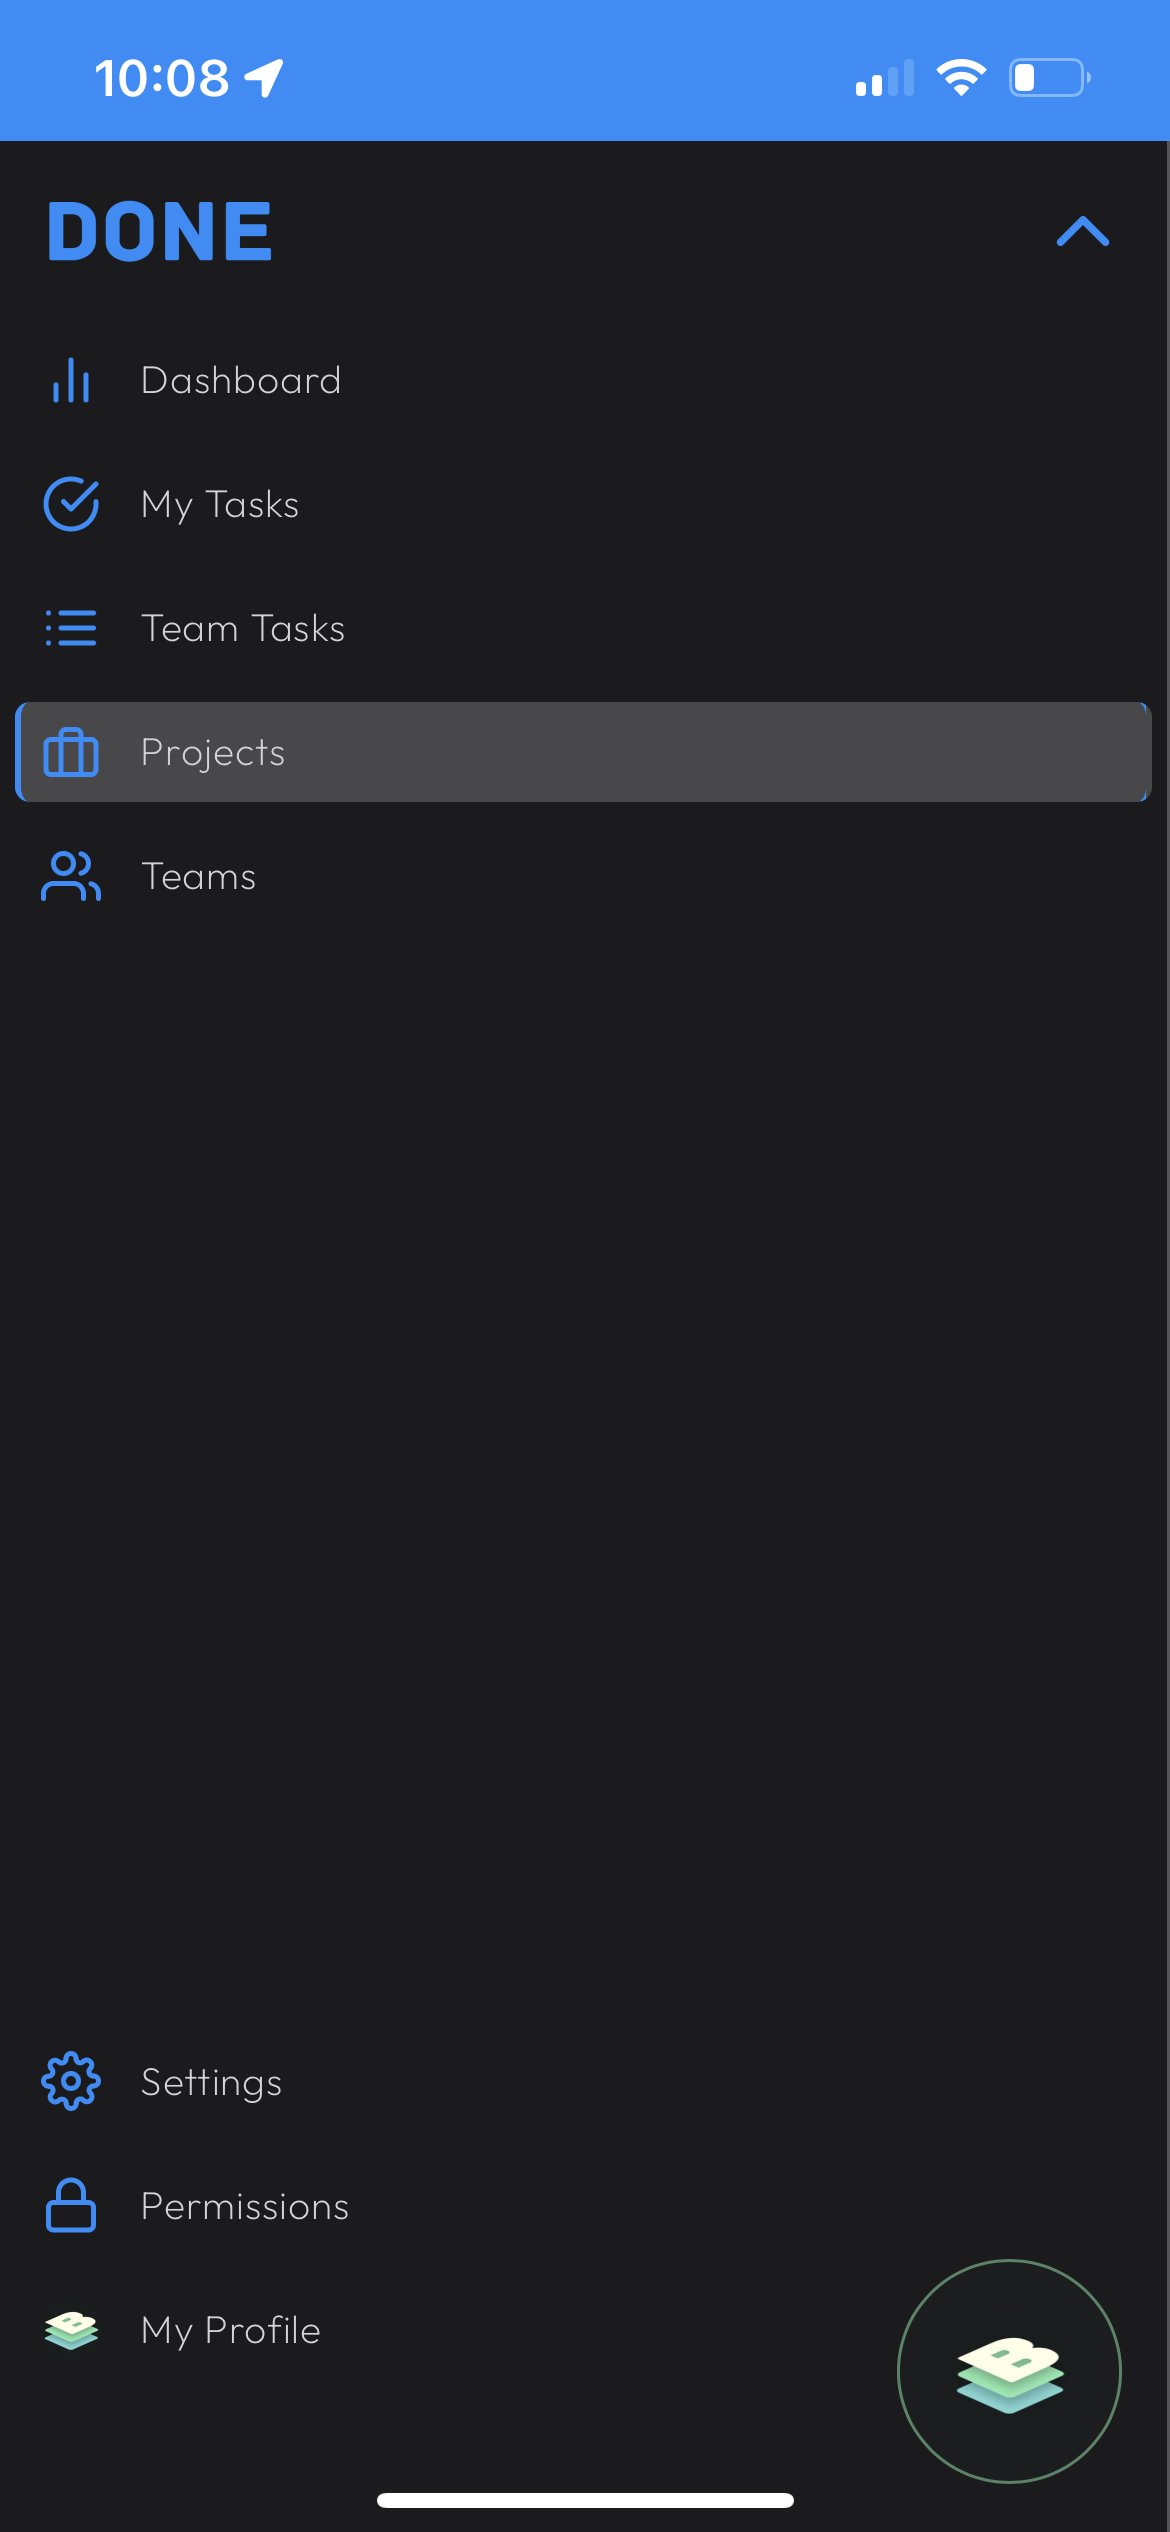The width and height of the screenshot is (1170, 2532).
Task: Open Settings via the gear icon
Action: click(x=70, y=2081)
